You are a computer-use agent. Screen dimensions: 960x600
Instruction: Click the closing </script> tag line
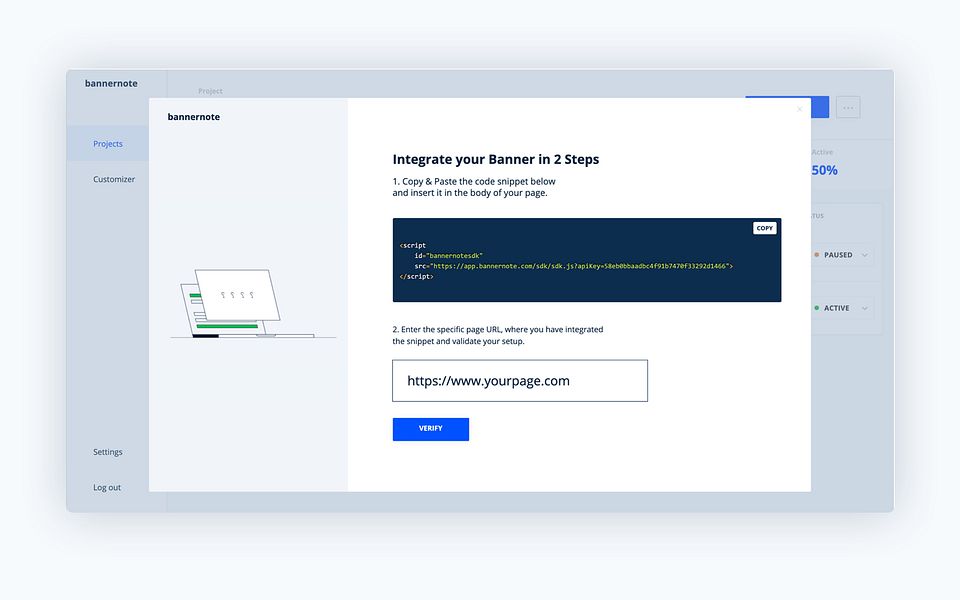point(416,277)
